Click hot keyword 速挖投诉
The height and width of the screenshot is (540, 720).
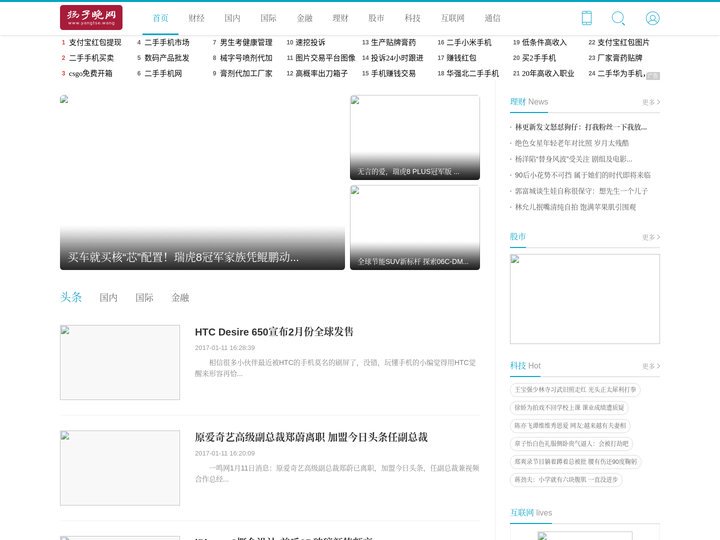[310, 42]
